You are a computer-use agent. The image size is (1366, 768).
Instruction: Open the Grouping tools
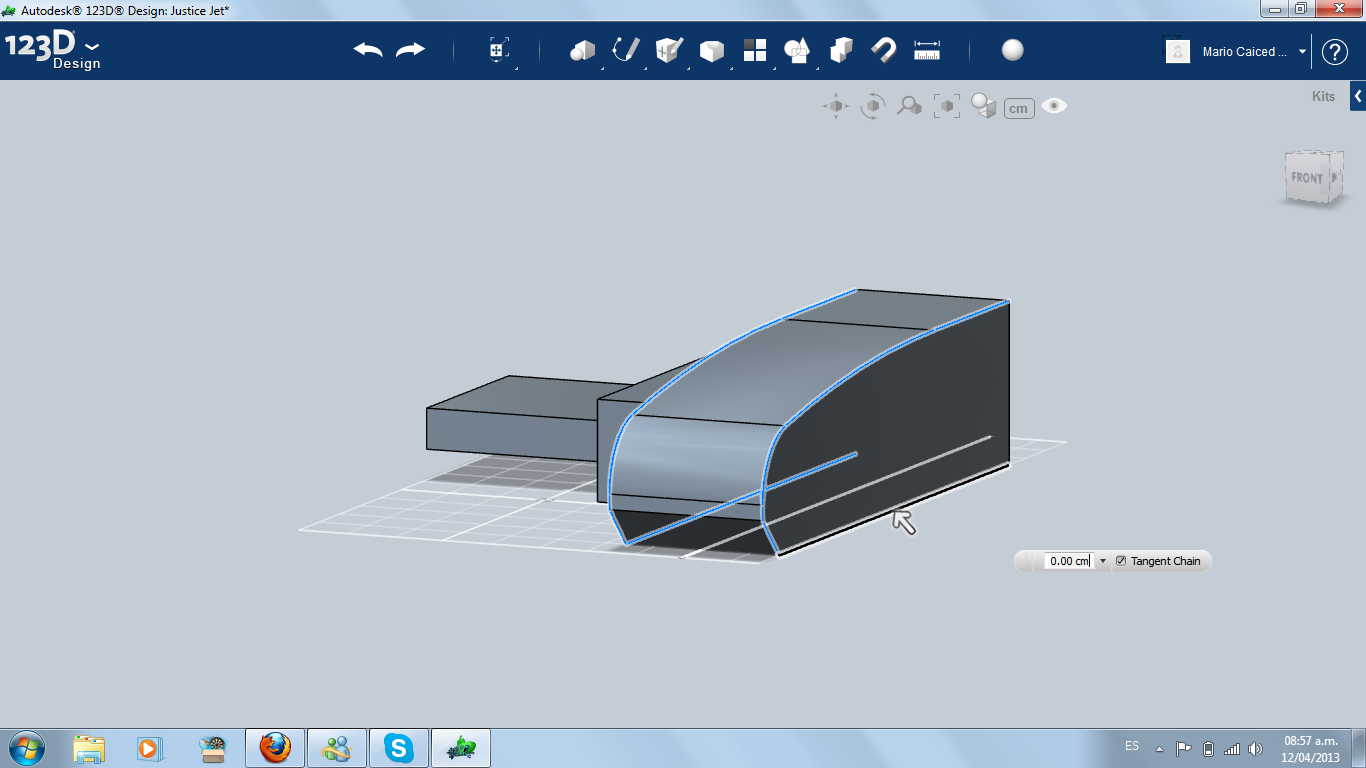(x=841, y=50)
